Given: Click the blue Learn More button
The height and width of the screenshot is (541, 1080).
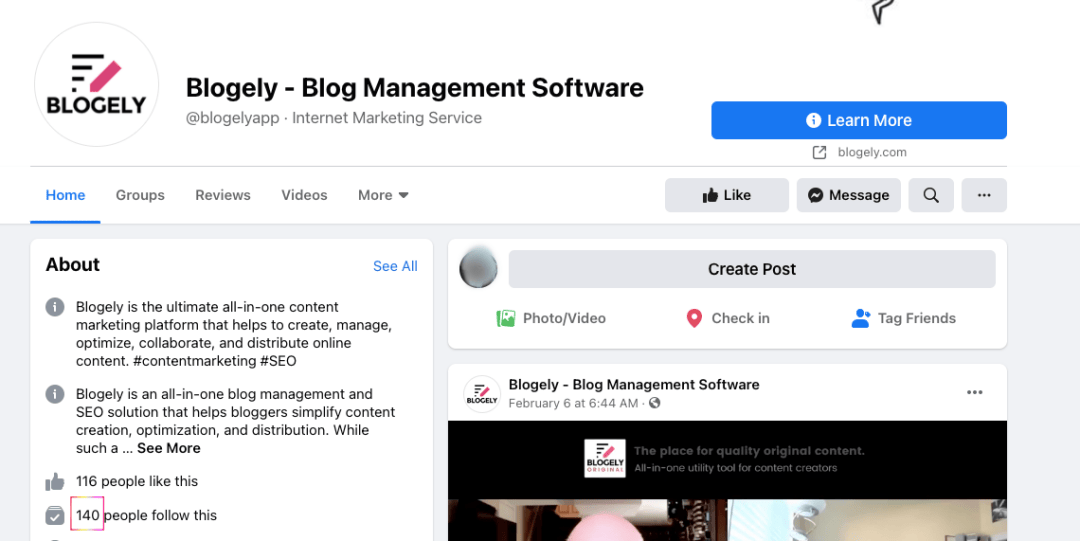Looking at the screenshot, I should coord(859,120).
